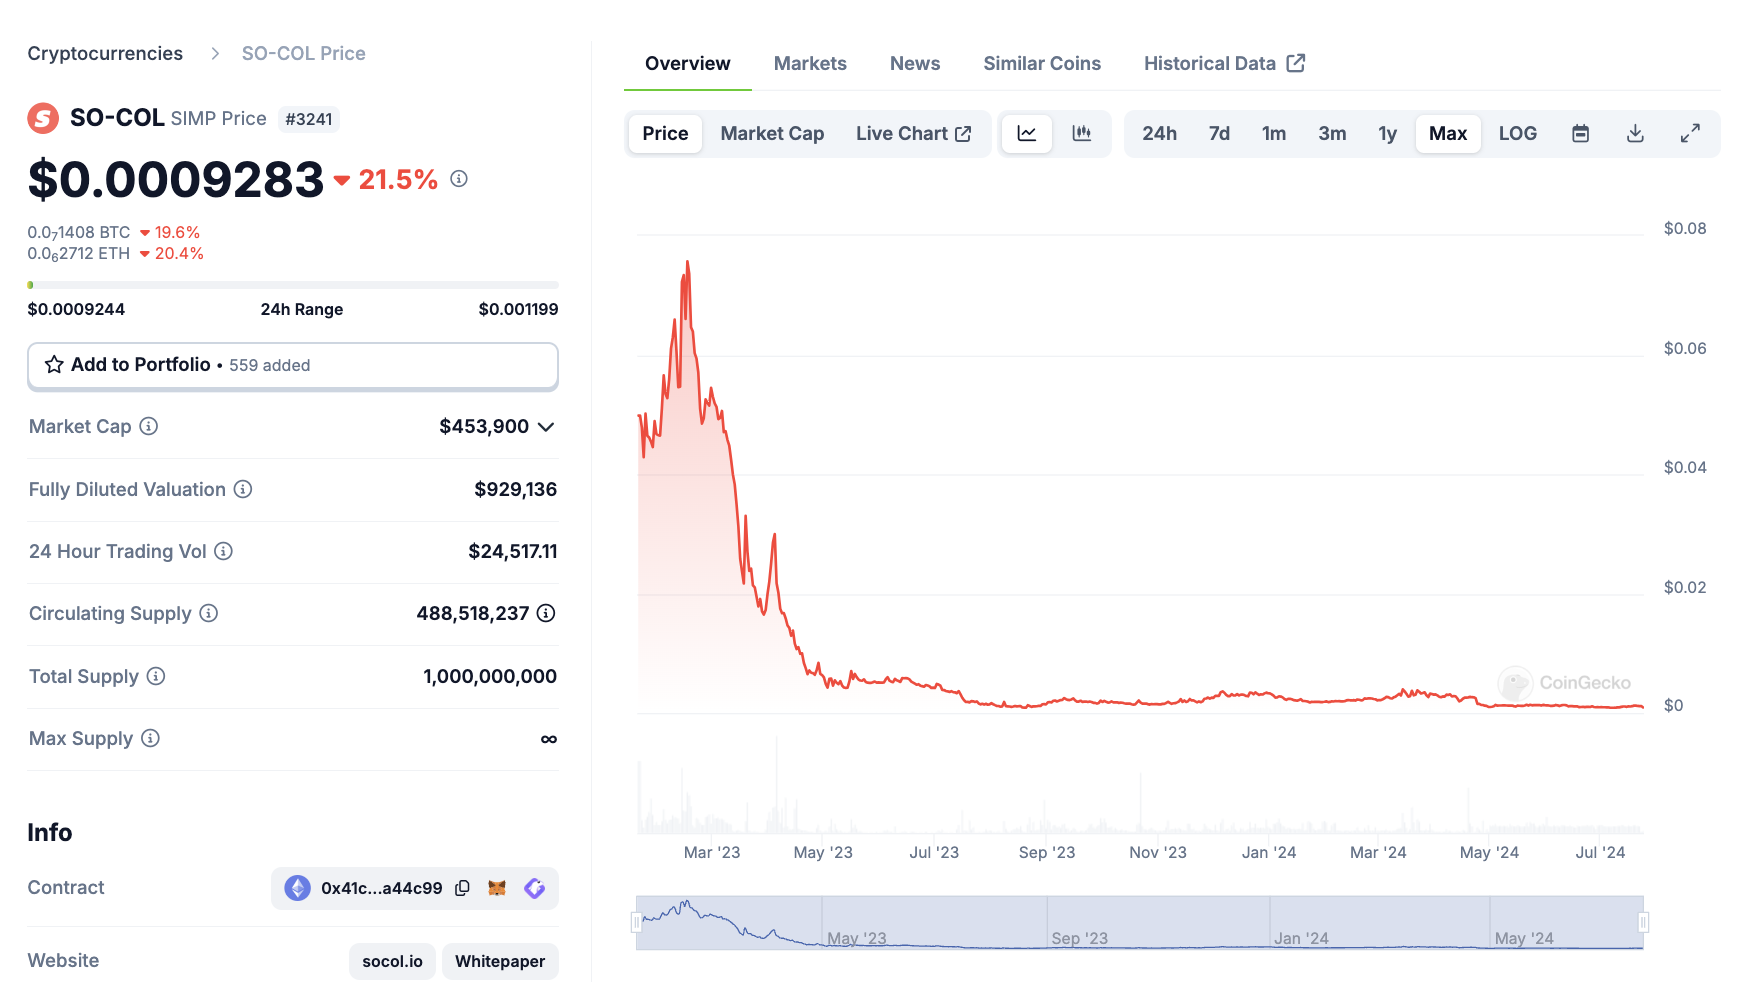1762x982 pixels.
Task: Expand chart to fullscreen
Action: click(1690, 133)
